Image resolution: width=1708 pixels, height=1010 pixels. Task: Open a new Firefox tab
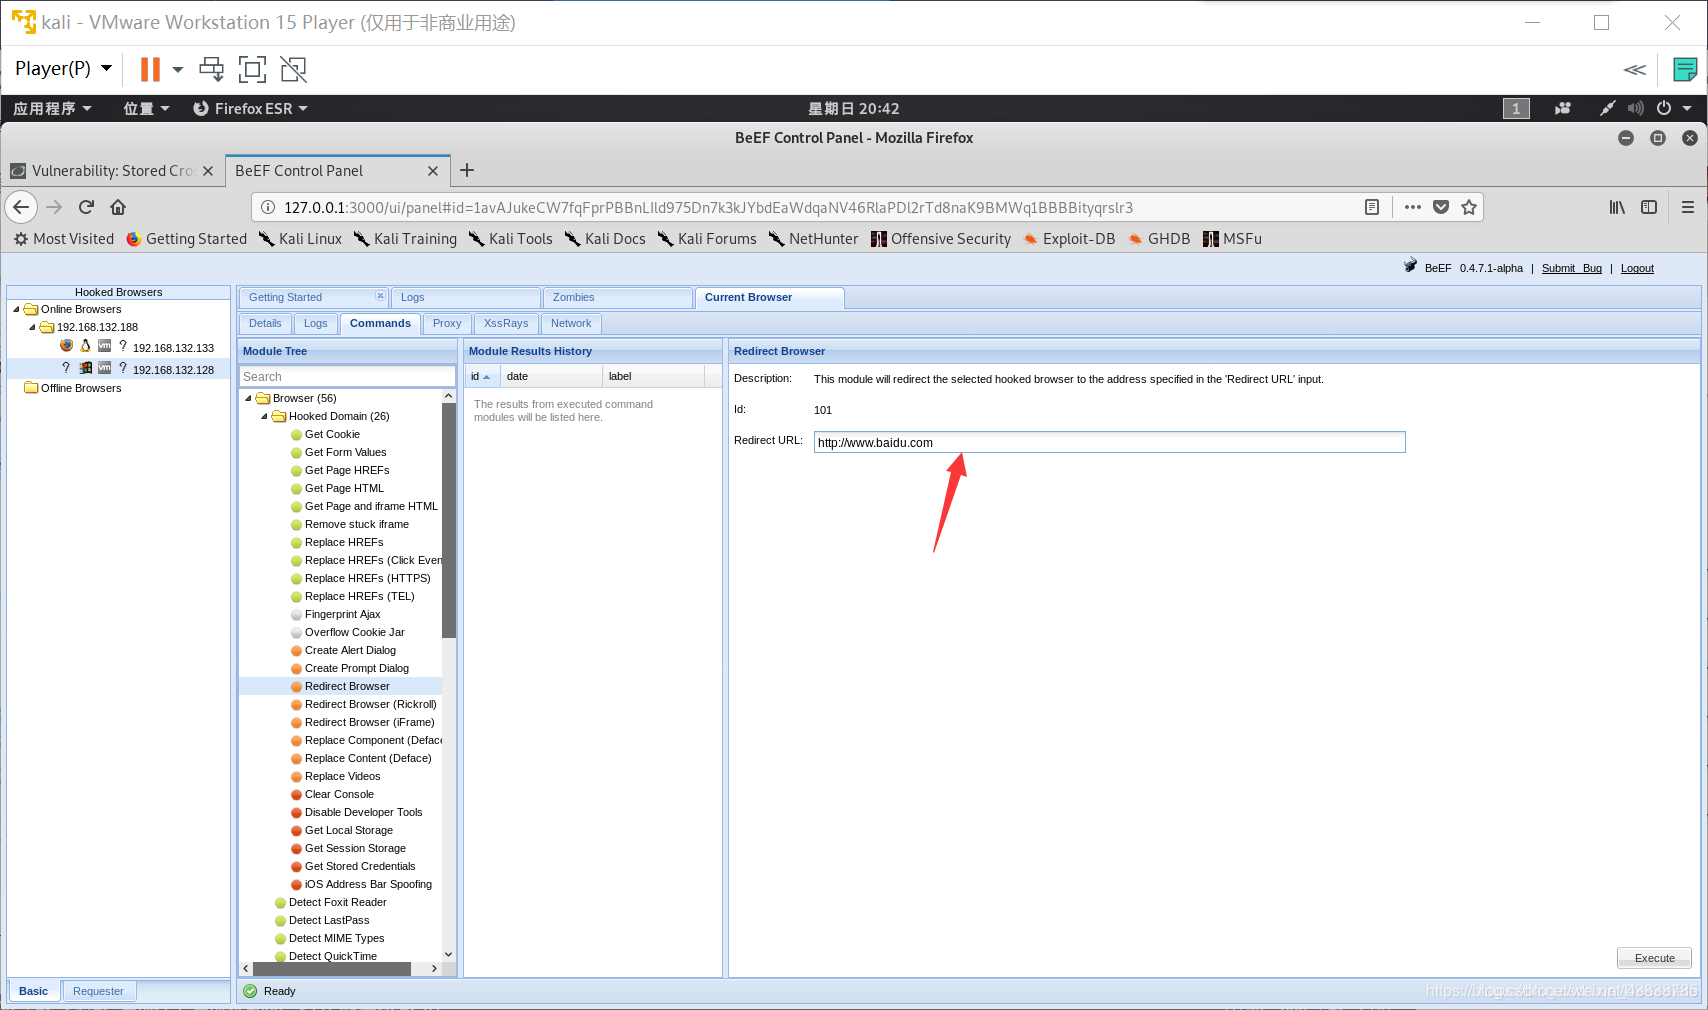point(467,170)
